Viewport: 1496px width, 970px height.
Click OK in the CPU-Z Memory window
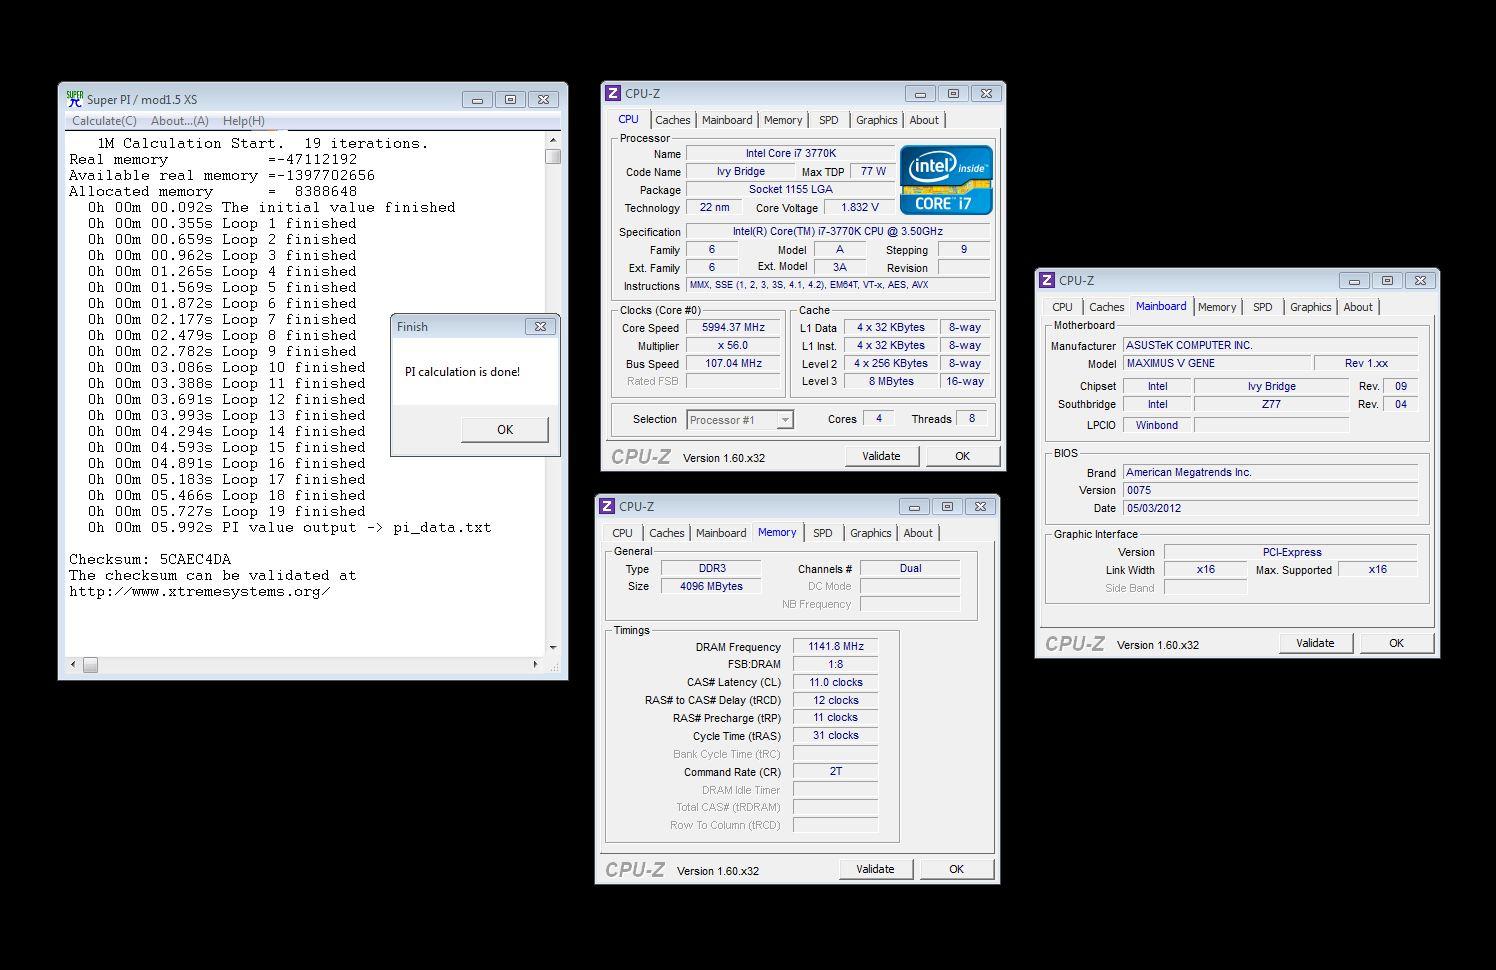coord(956,869)
